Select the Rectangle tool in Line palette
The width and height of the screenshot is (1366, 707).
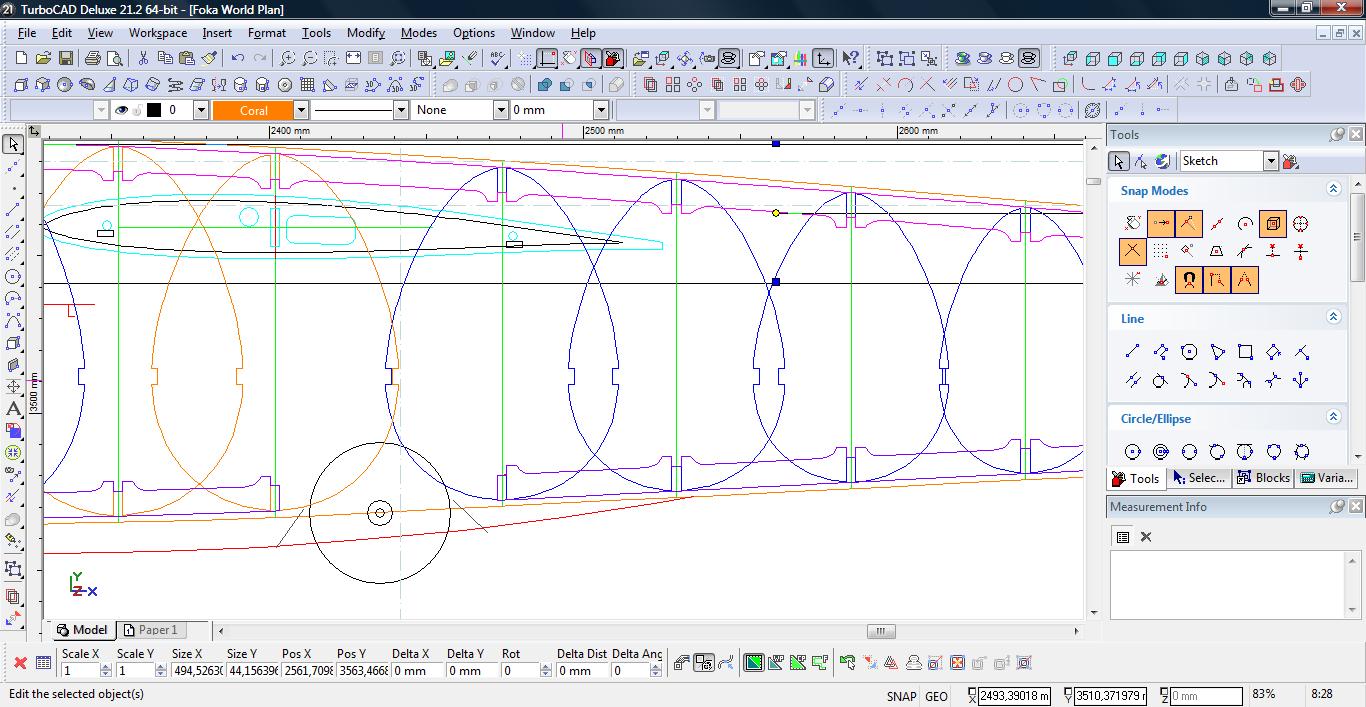coord(1245,352)
